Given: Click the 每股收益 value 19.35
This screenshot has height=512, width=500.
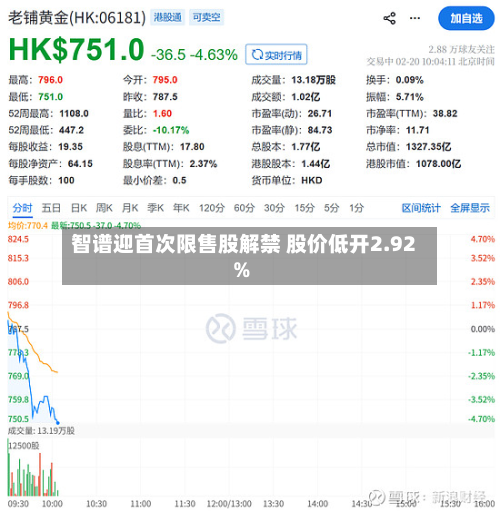Looking at the screenshot, I should click(x=71, y=147).
